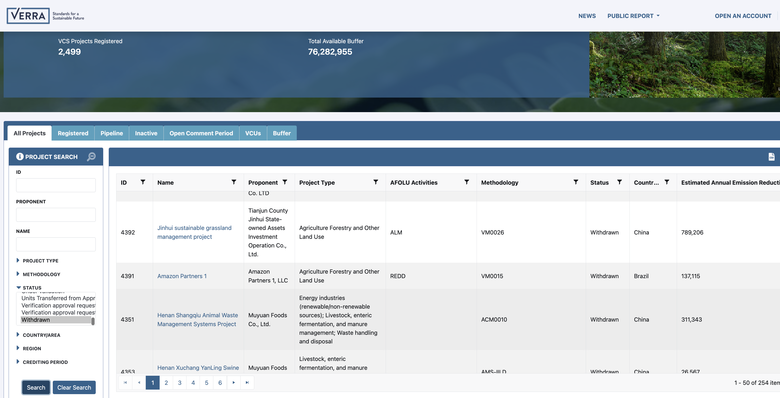The image size is (780, 398).
Task: Go to results page 1
Action: pos(153,383)
